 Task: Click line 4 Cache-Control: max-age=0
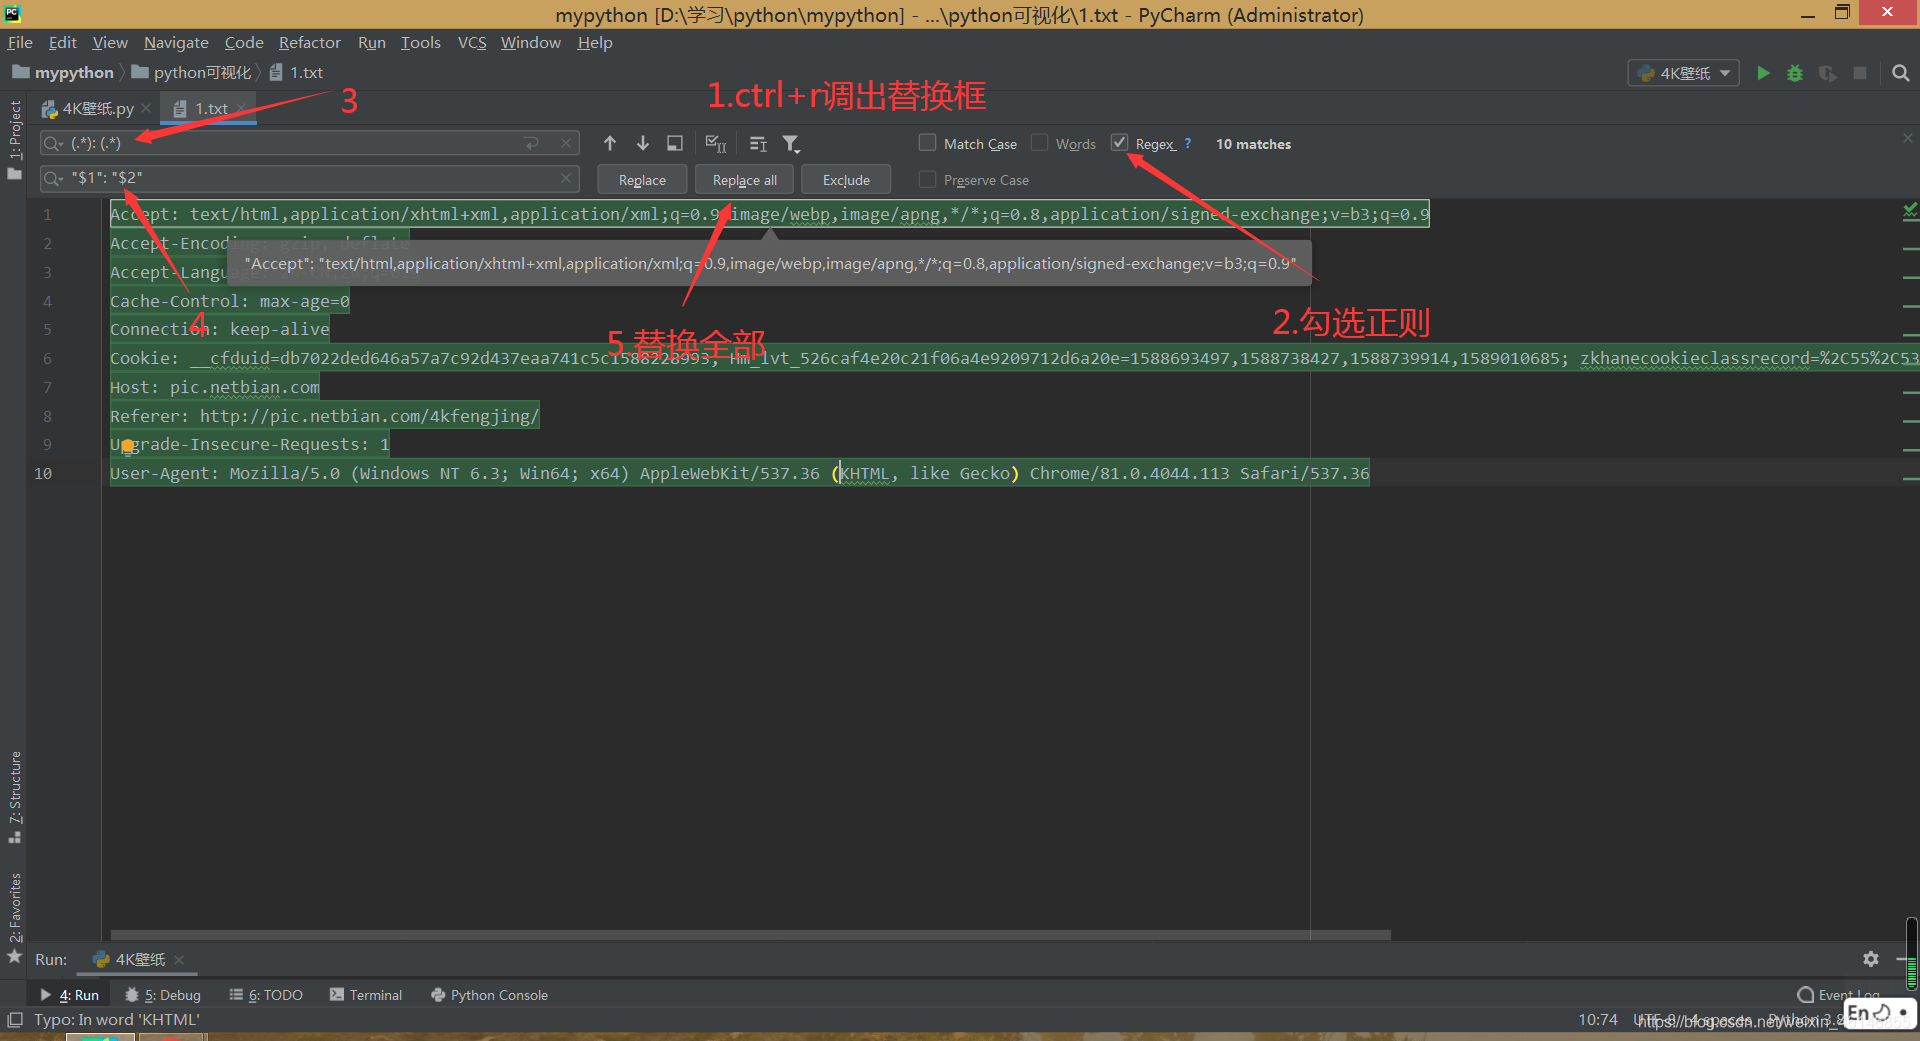[x=230, y=301]
